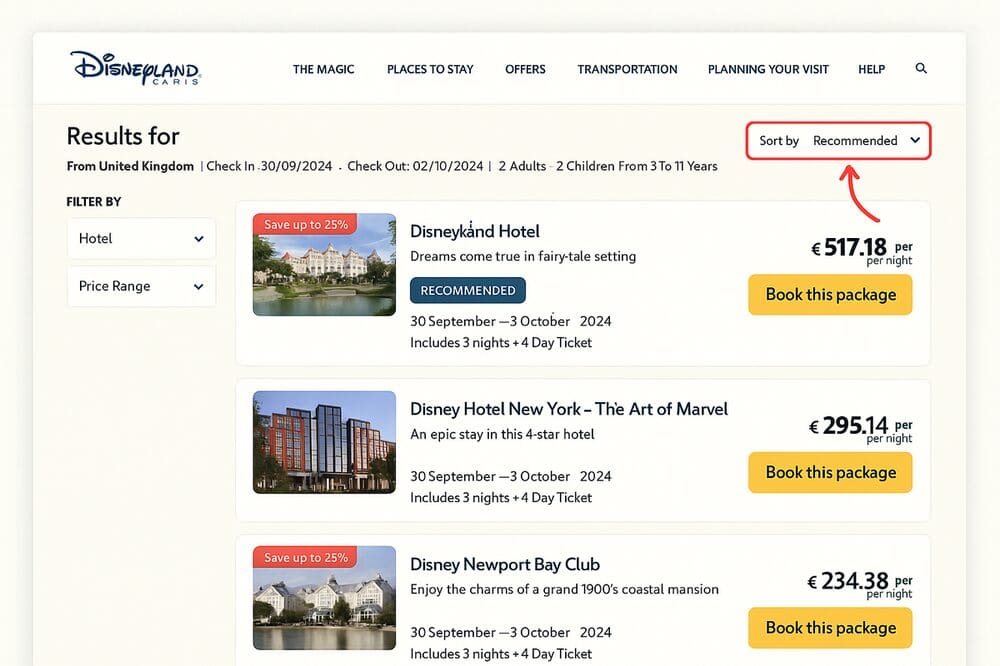This screenshot has width=1000, height=666.
Task: Open the search magnifier icon
Action: [x=921, y=69]
